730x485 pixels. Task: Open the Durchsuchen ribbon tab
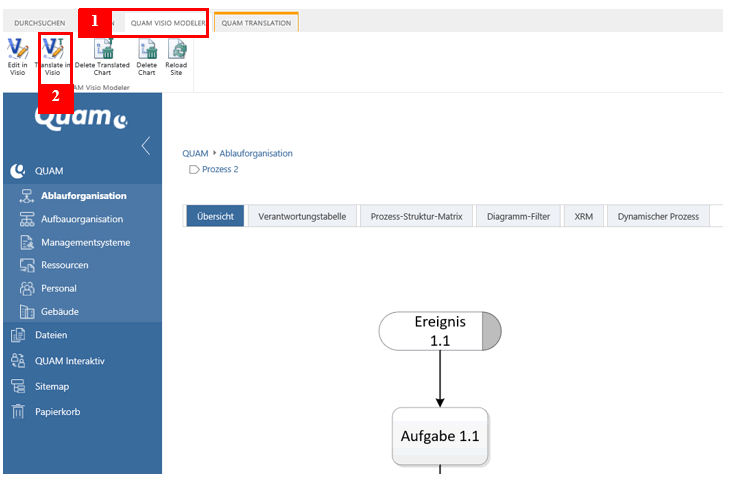37,22
